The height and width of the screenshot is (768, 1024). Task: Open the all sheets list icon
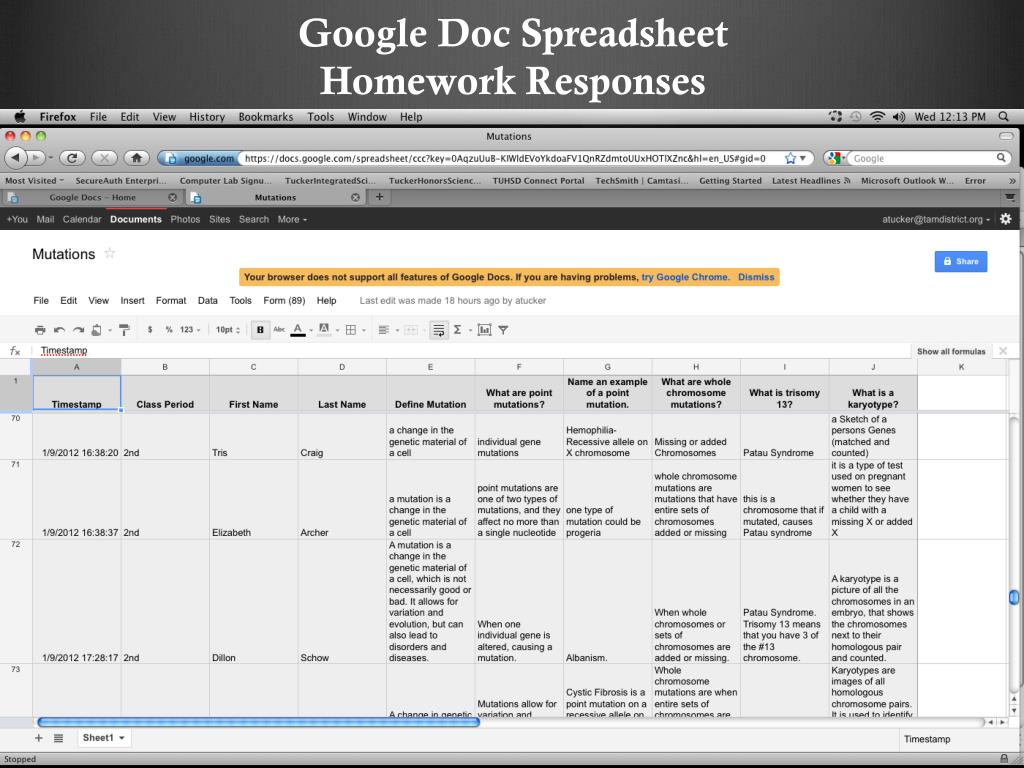pos(58,738)
